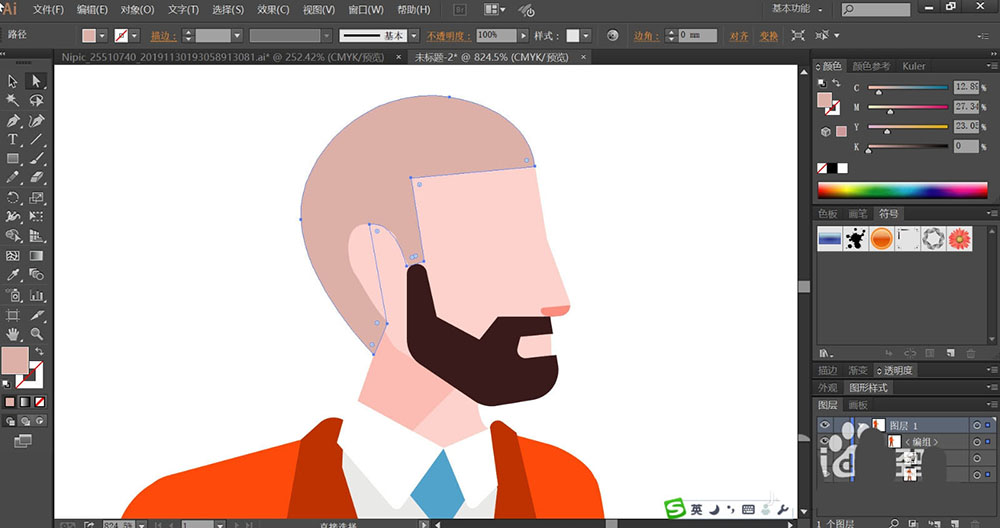Click the CMYK color spectrum bar

(x=902, y=189)
